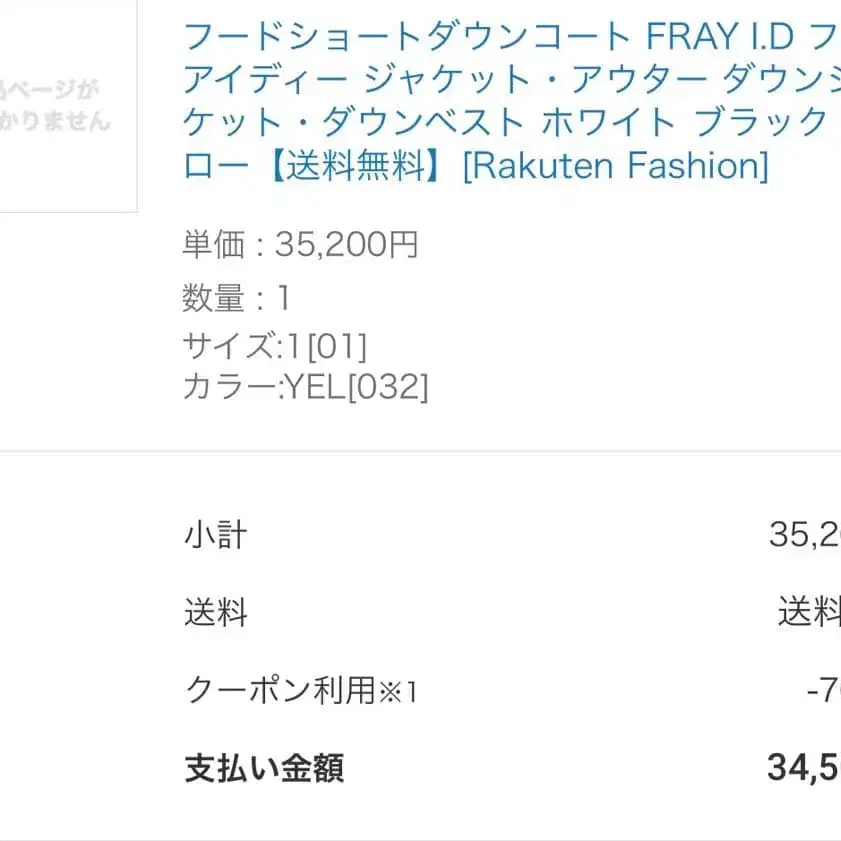
Task: Select the カラー:YEL[032] color line
Action: point(305,387)
